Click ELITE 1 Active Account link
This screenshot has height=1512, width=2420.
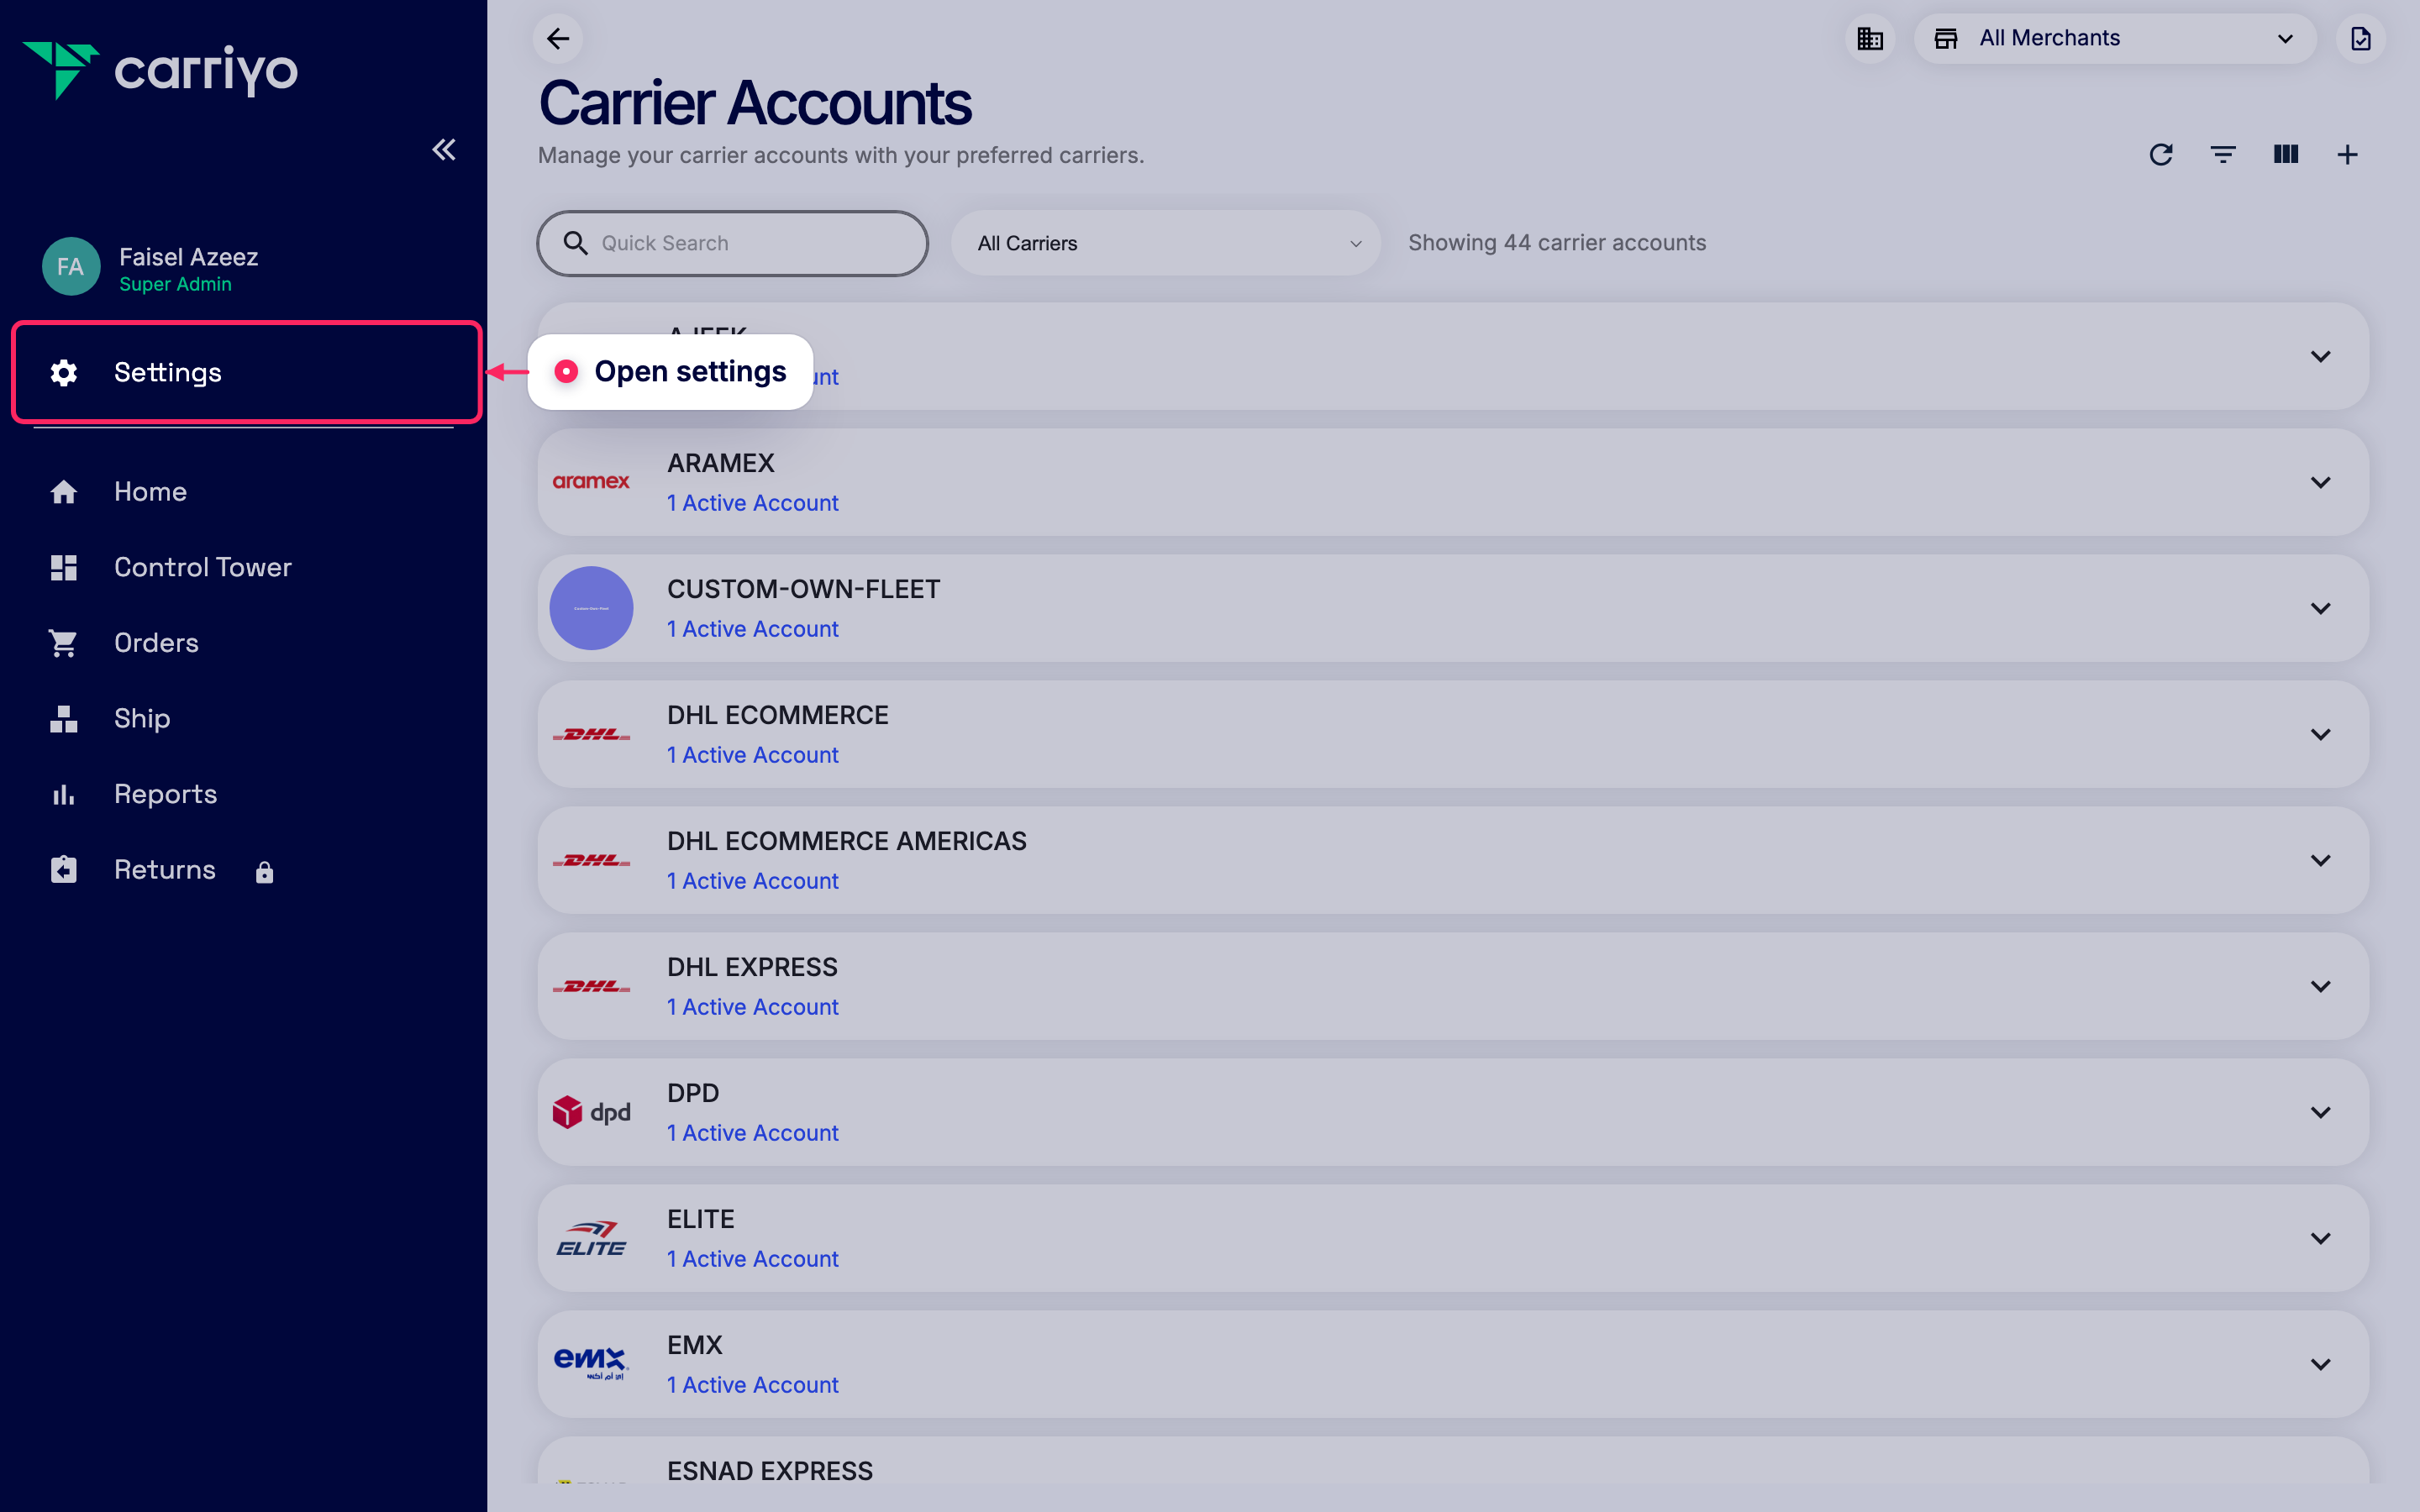[x=752, y=1259]
